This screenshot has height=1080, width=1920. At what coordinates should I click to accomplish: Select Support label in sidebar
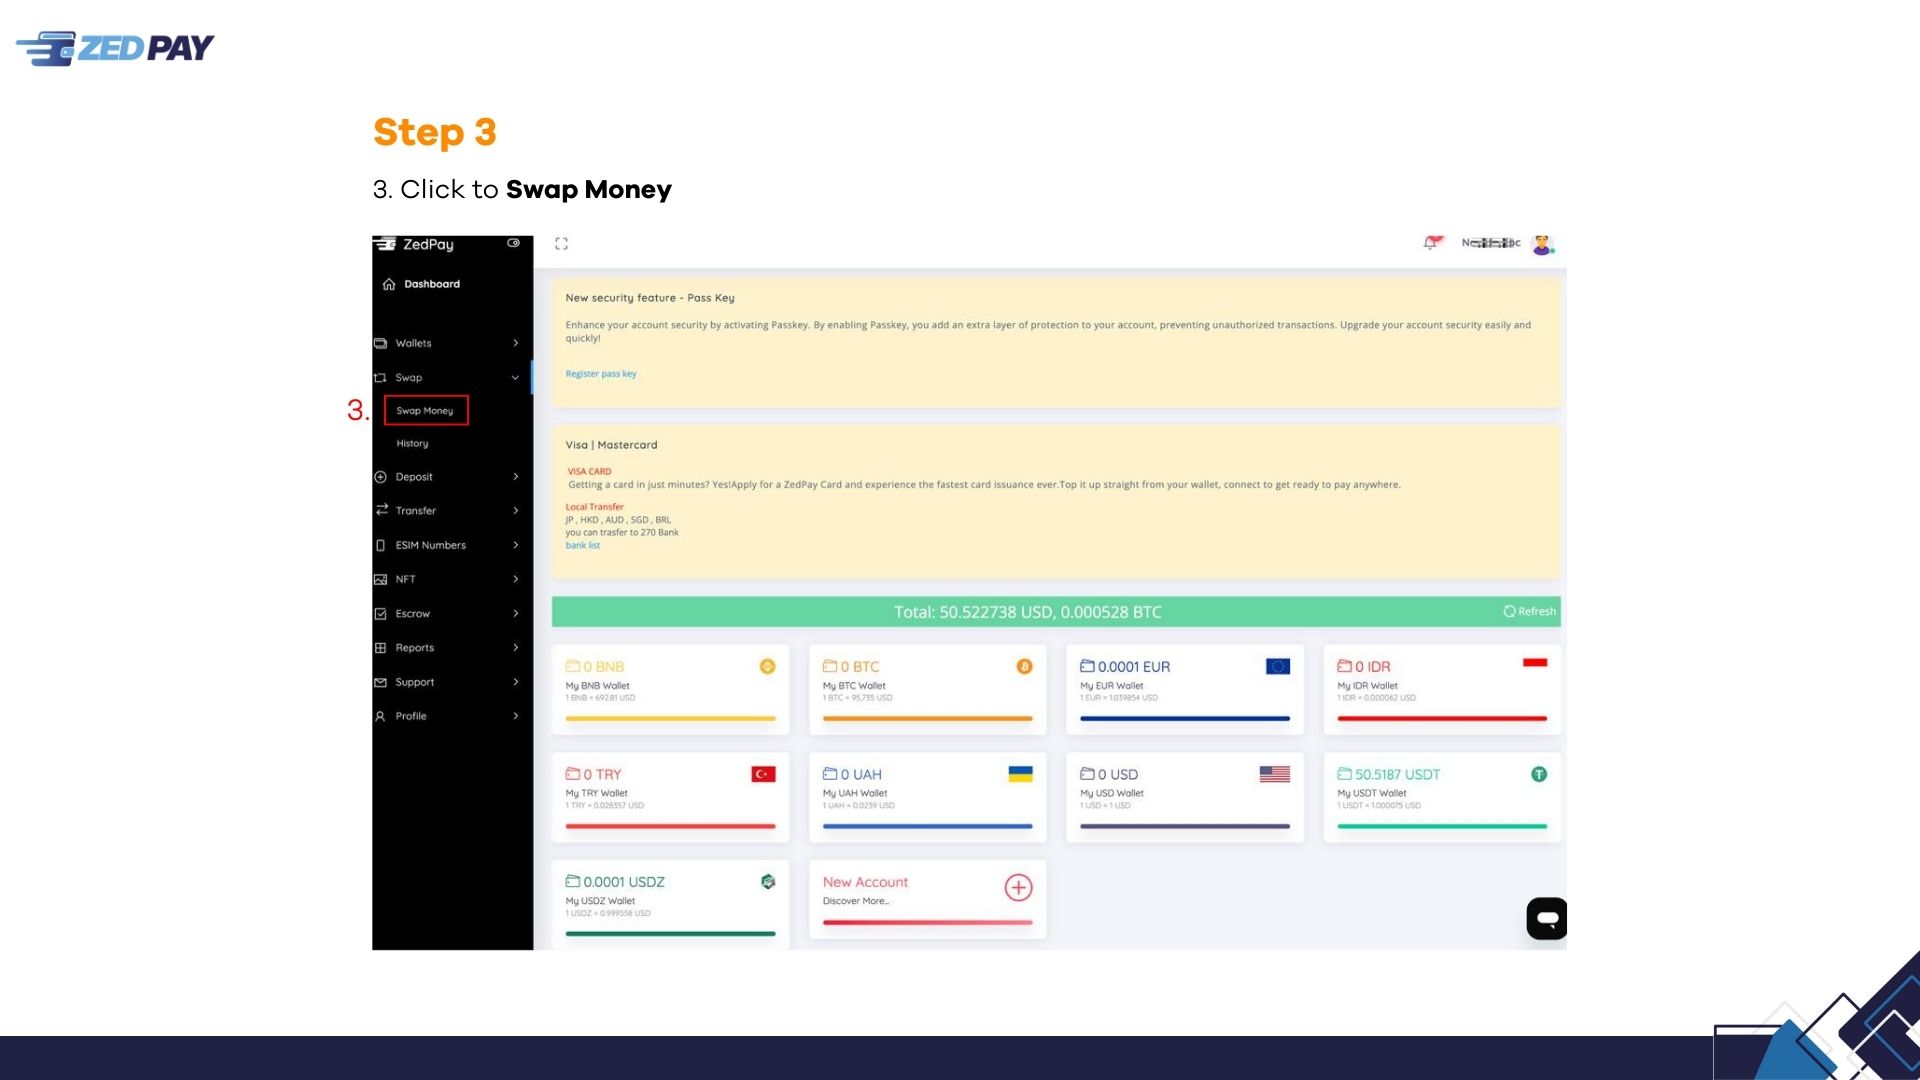[415, 682]
